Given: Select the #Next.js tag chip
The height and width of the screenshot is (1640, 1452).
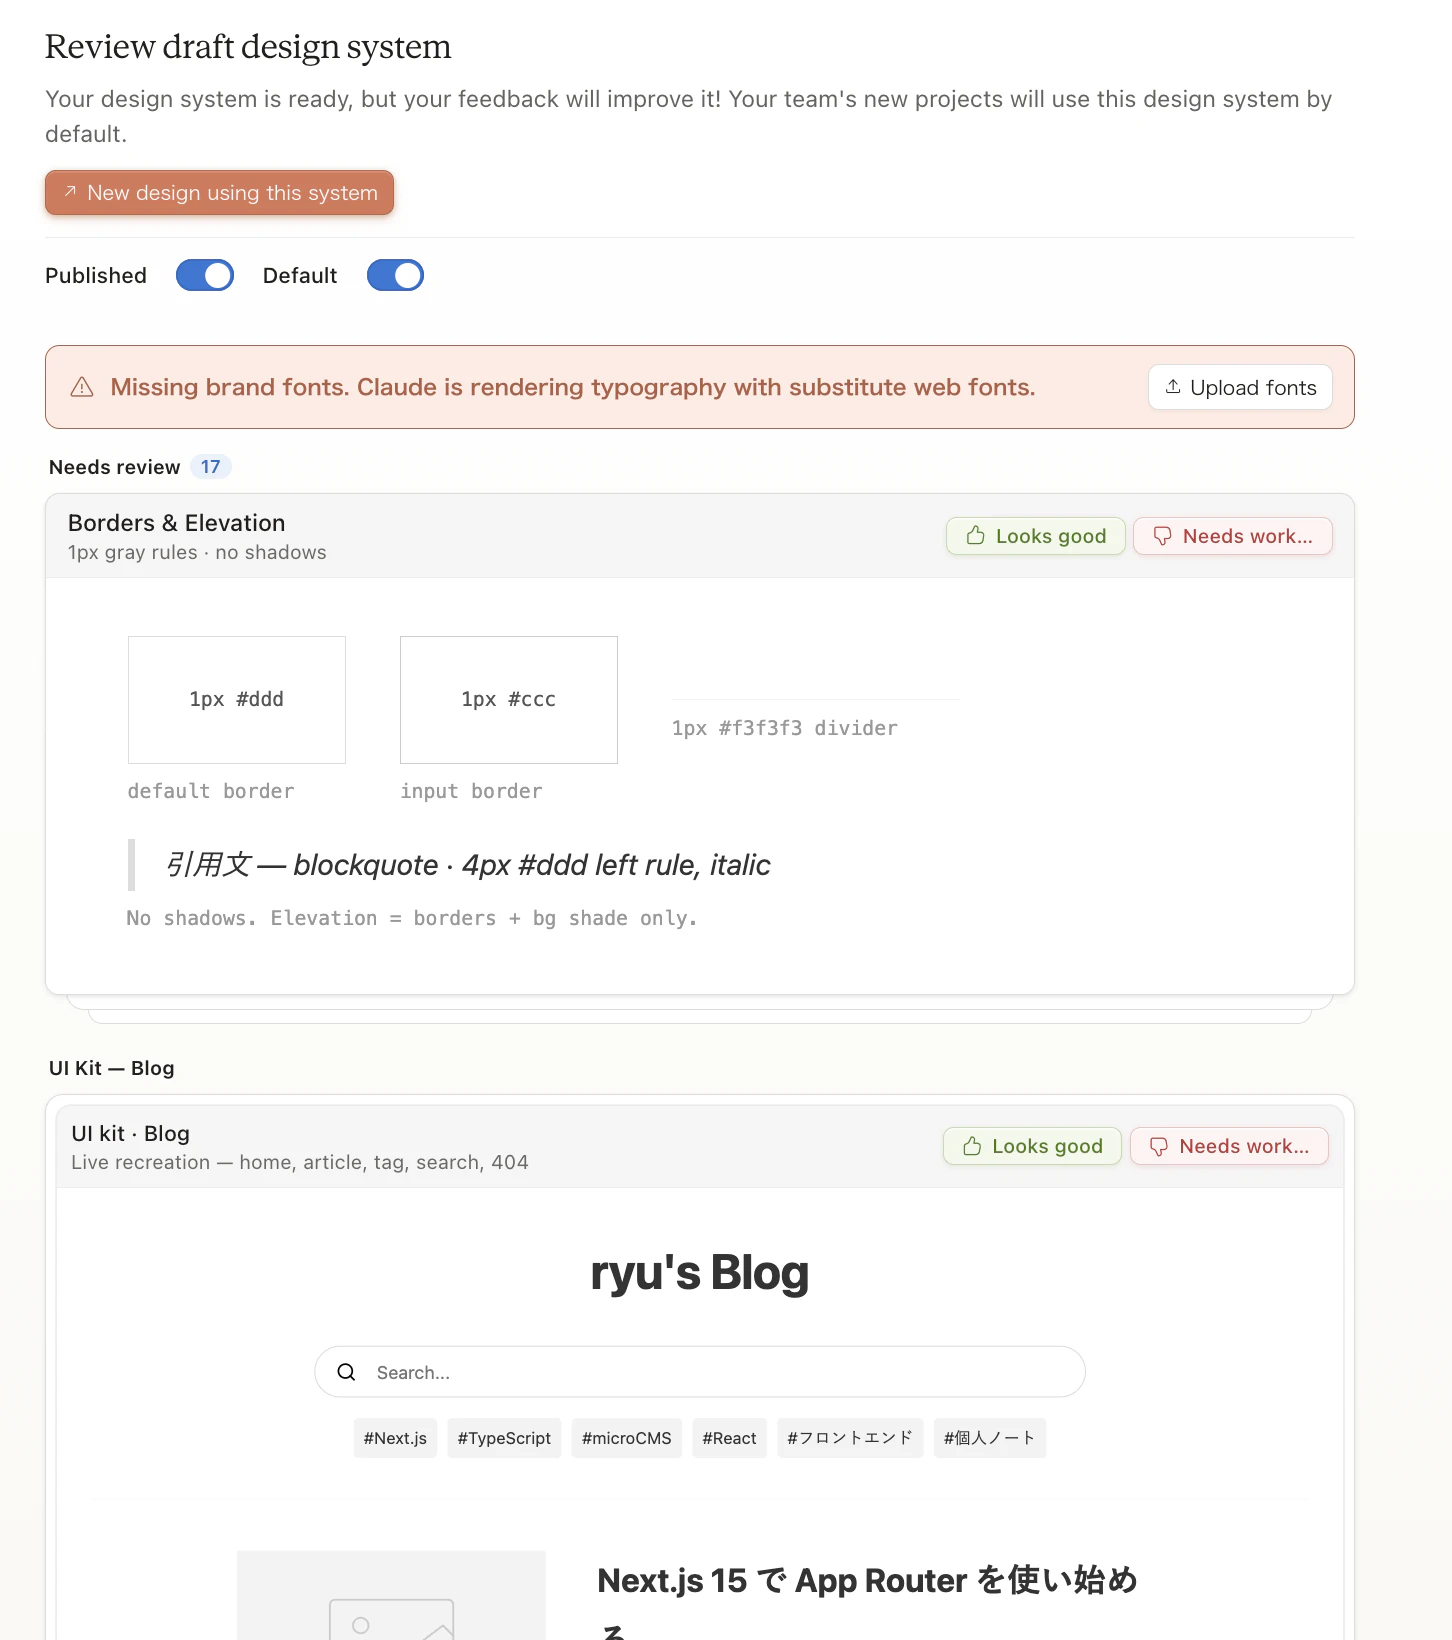Looking at the screenshot, I should pos(394,1437).
